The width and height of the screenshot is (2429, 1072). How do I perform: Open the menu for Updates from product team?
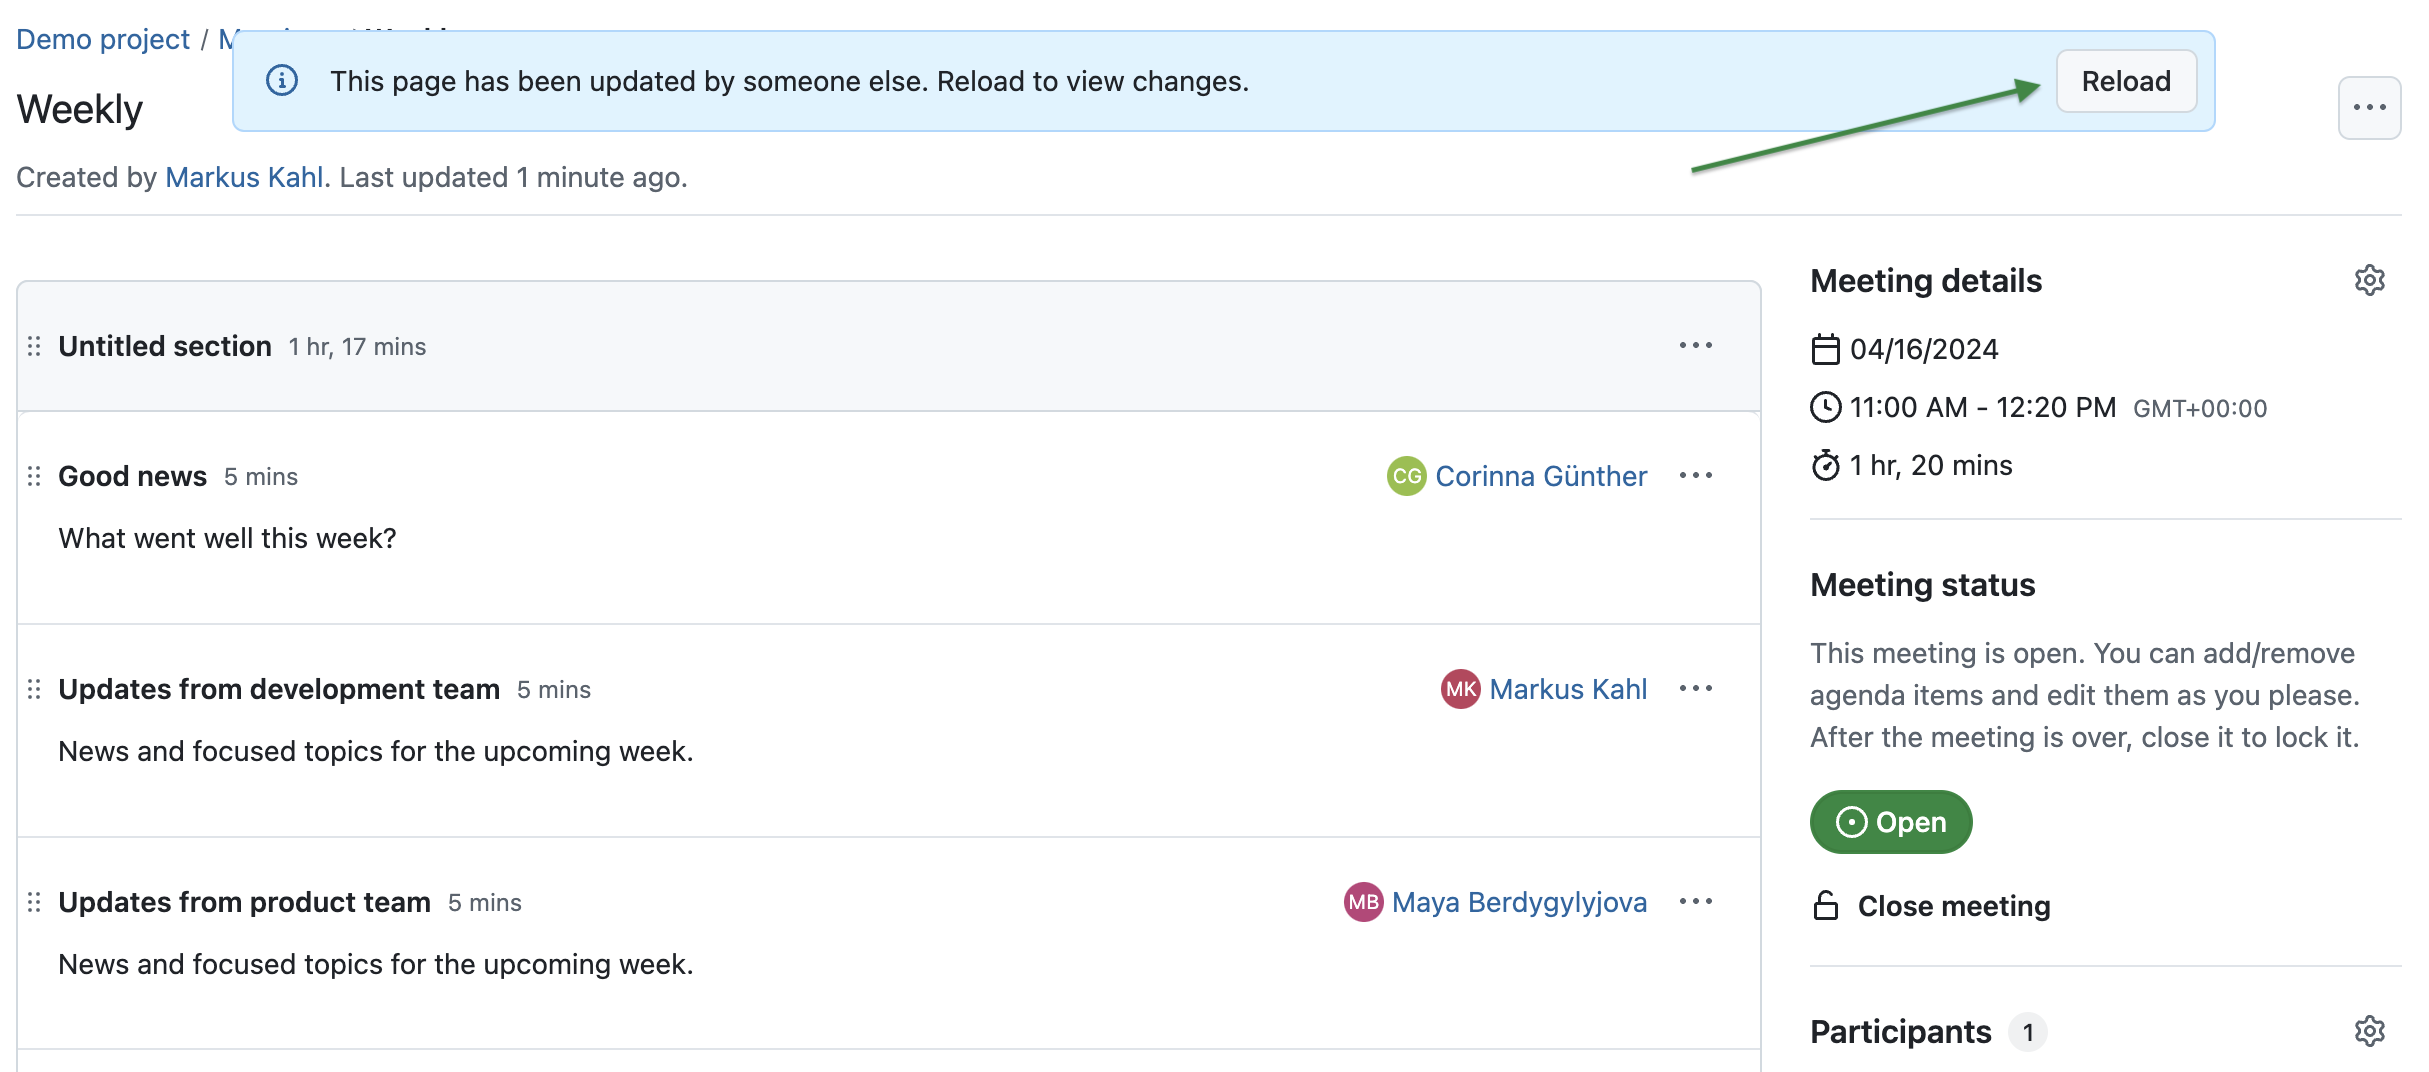point(1696,901)
